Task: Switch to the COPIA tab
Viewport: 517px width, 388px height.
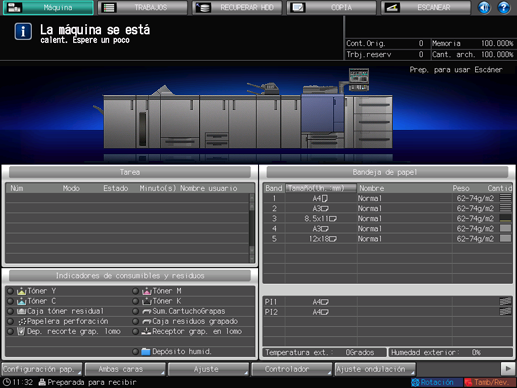Action: click(x=331, y=7)
